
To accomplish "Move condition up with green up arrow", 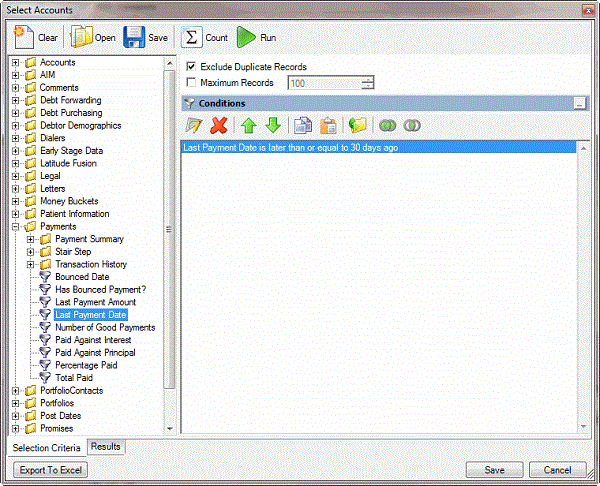I will point(249,125).
